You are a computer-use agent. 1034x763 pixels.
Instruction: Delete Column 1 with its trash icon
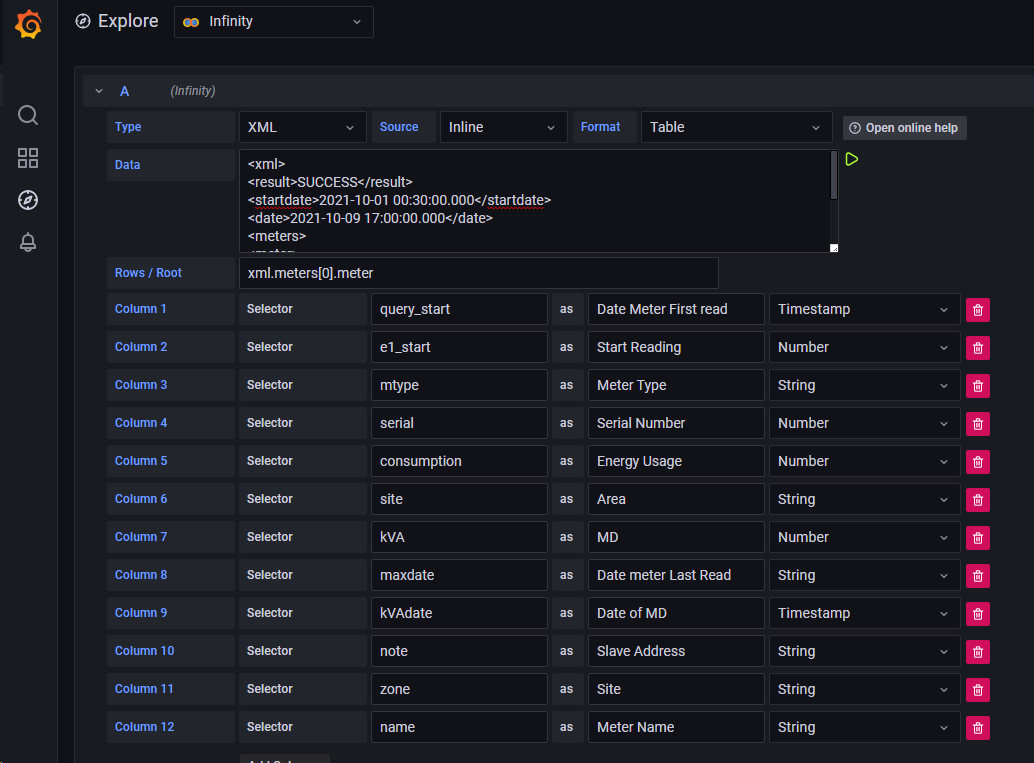click(977, 309)
